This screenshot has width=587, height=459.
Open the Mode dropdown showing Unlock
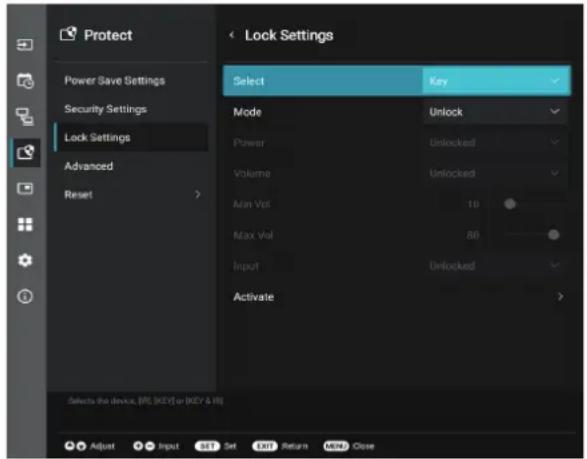tap(495, 112)
